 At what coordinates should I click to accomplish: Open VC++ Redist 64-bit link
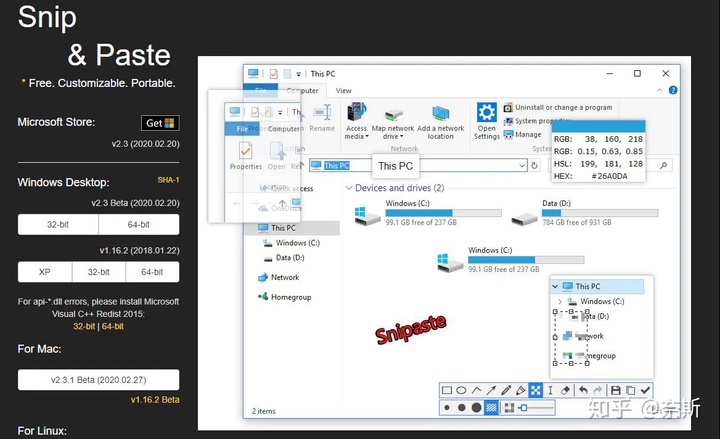click(112, 326)
